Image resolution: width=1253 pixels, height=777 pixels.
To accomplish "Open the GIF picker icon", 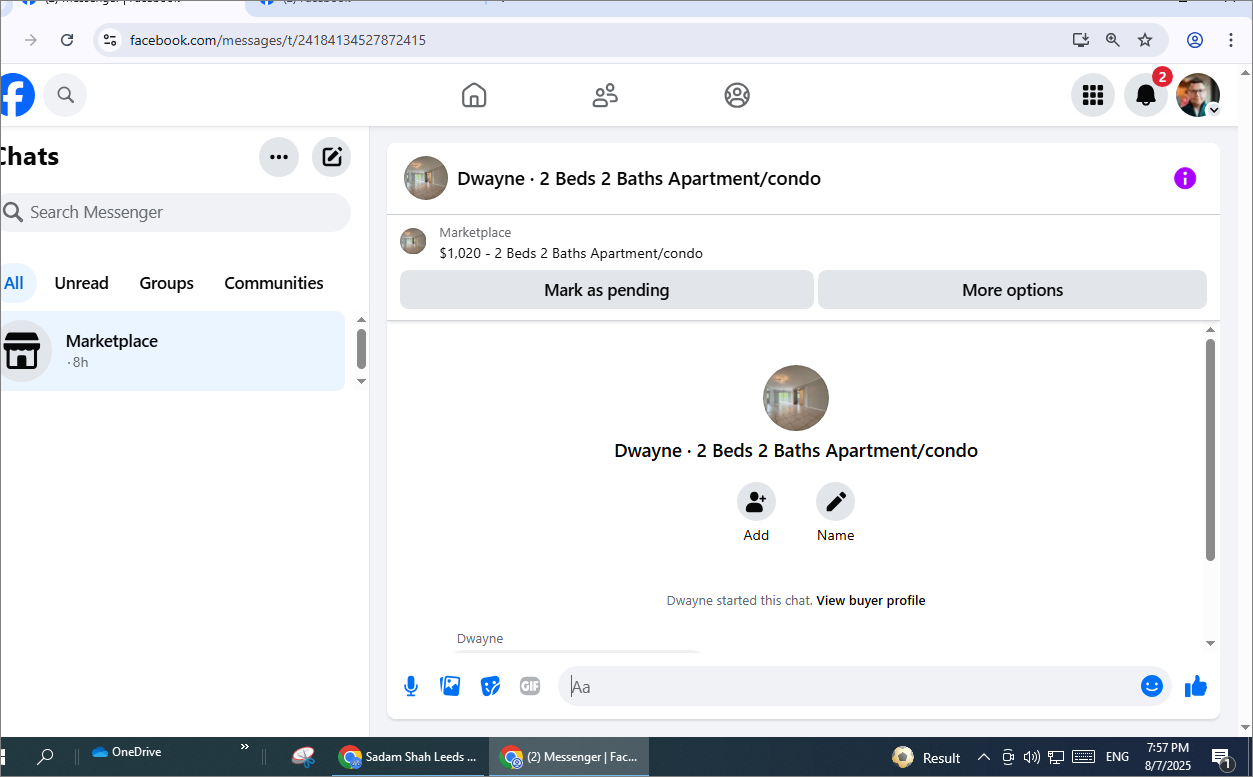I will tap(530, 686).
